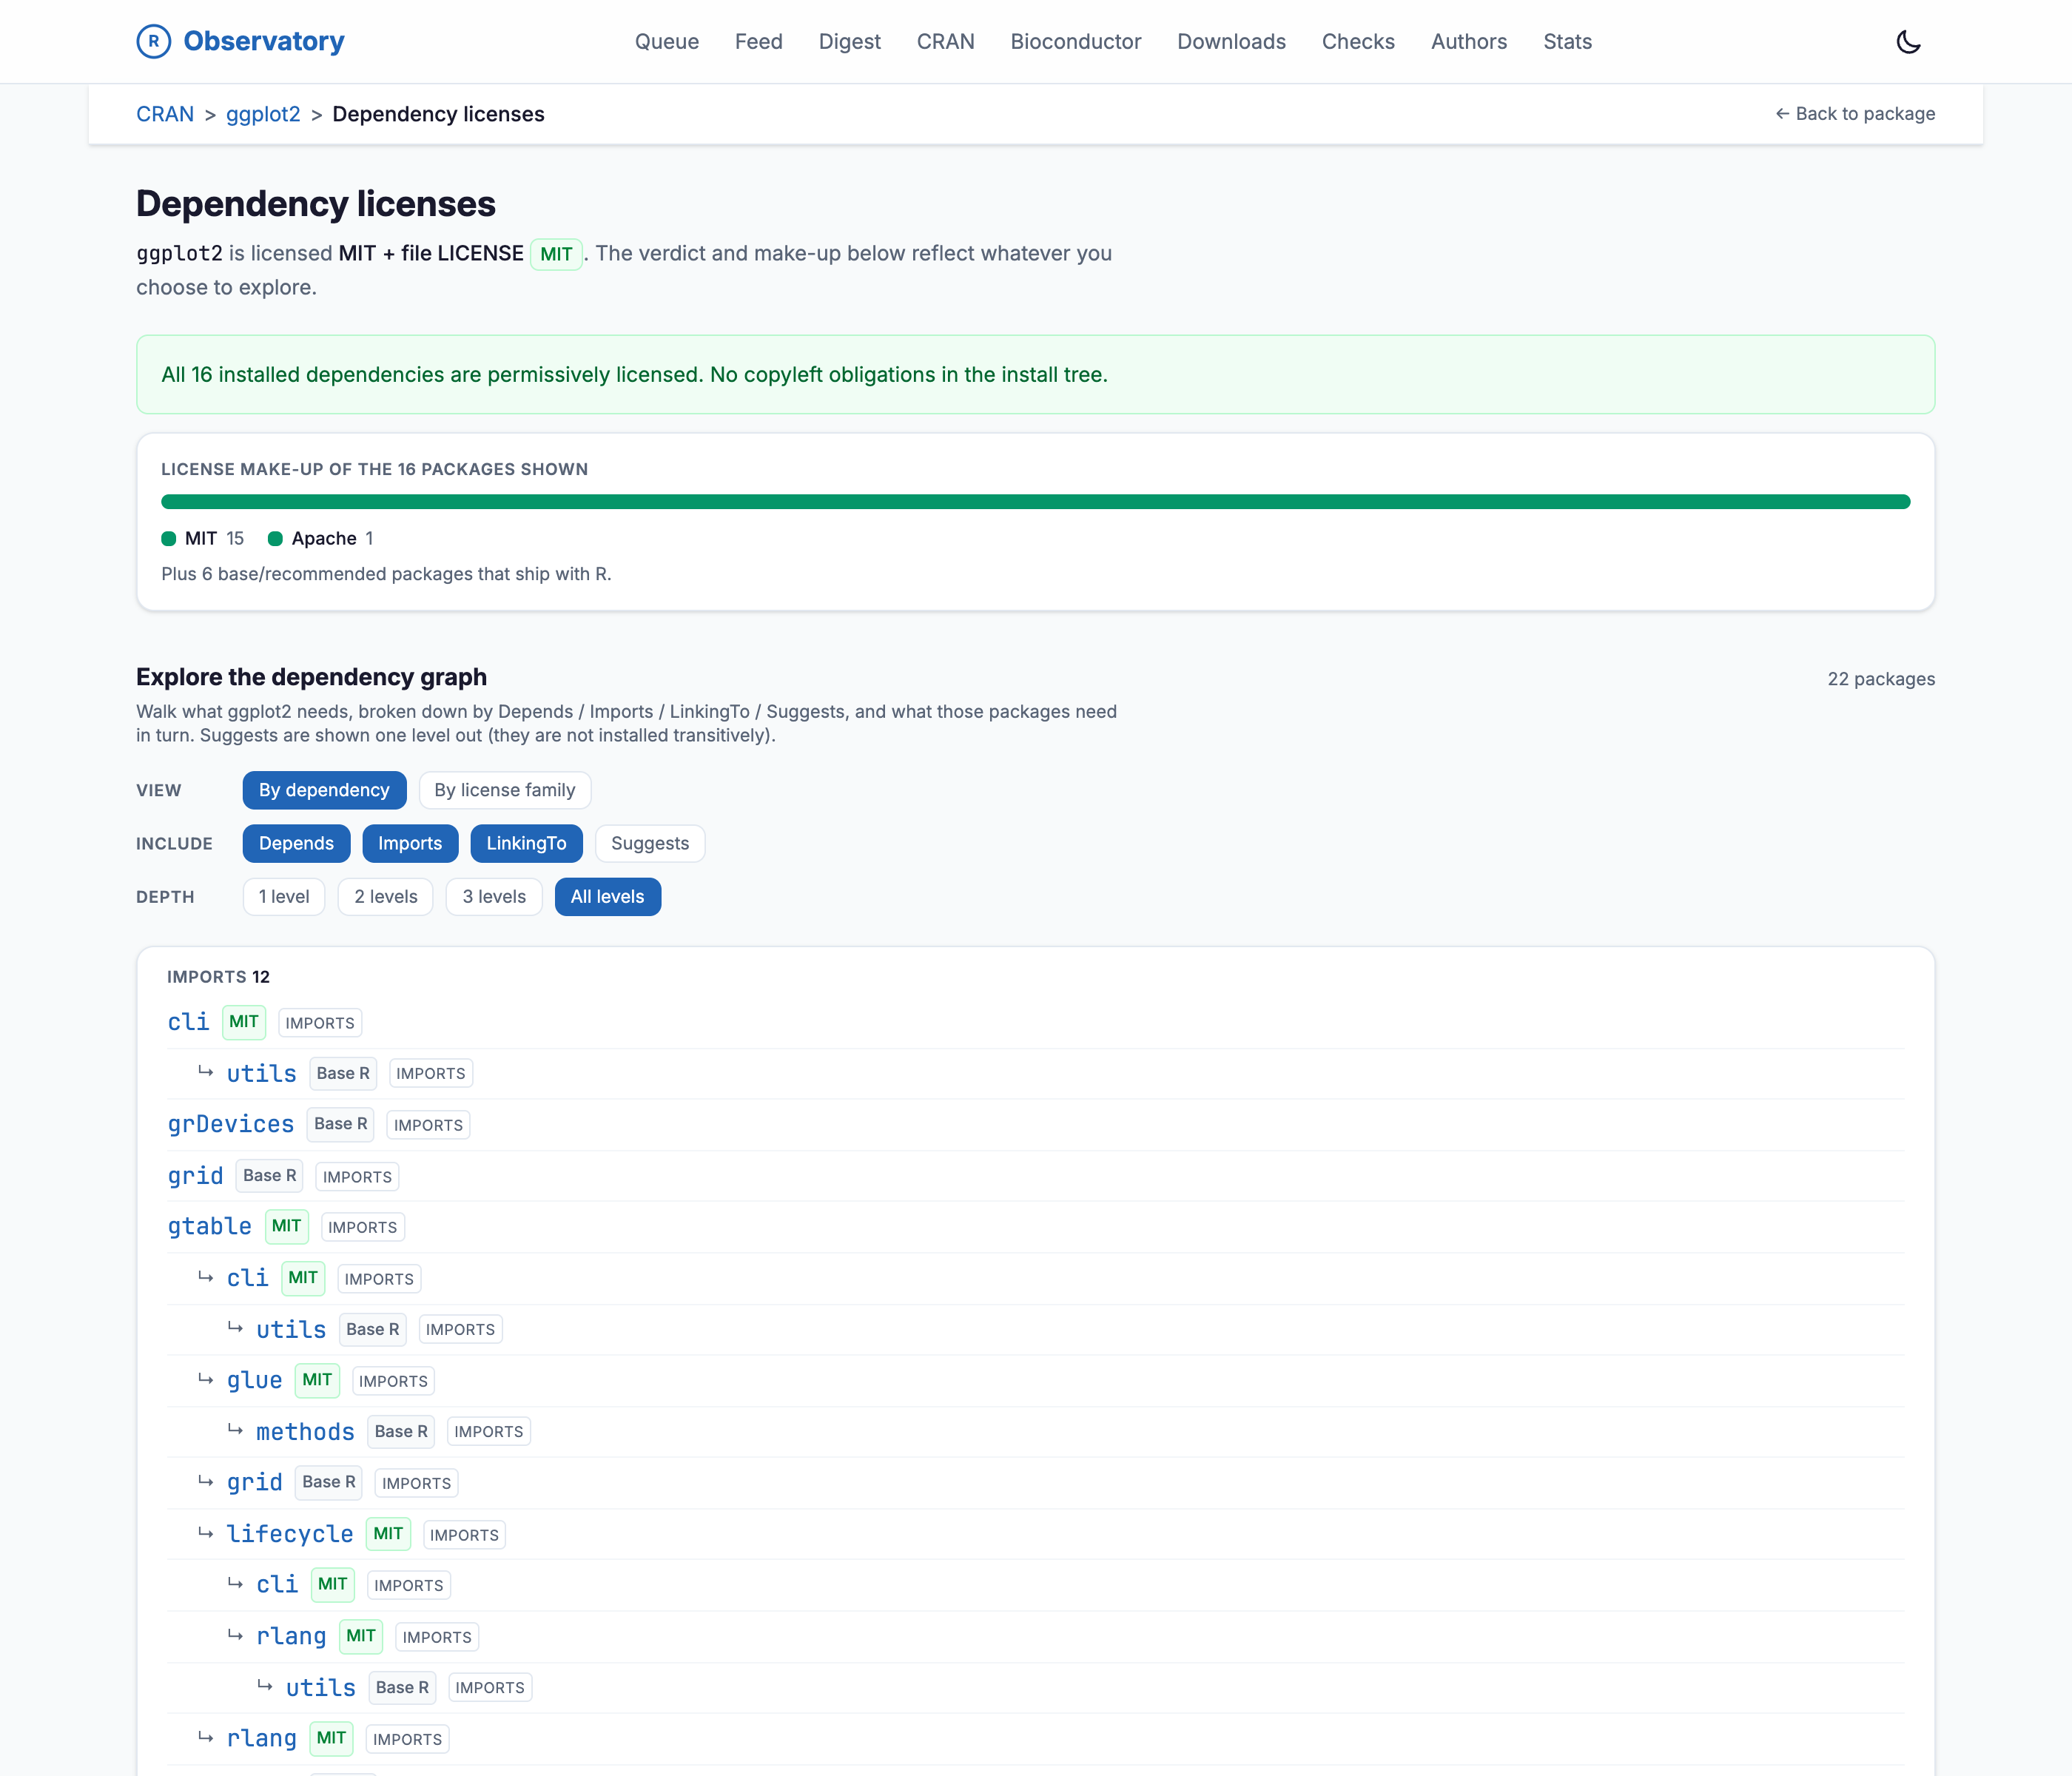The image size is (2072, 1776).
Task: Go to the Downloads page
Action: tap(1231, 41)
